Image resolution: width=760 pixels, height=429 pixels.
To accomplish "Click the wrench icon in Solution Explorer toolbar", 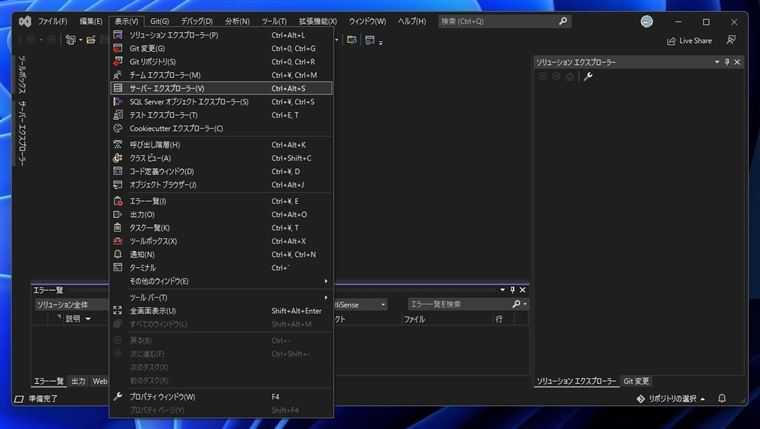I will (x=588, y=77).
